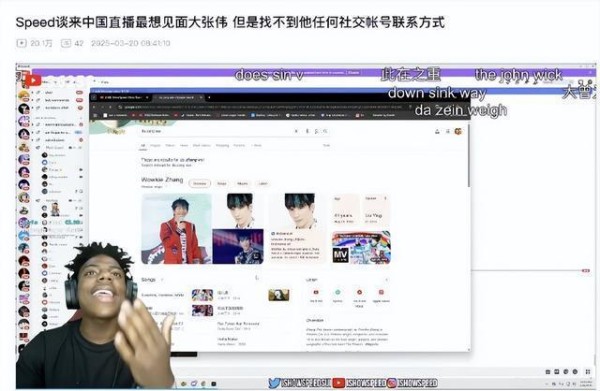Open the Google apps grid icon

coord(448,132)
